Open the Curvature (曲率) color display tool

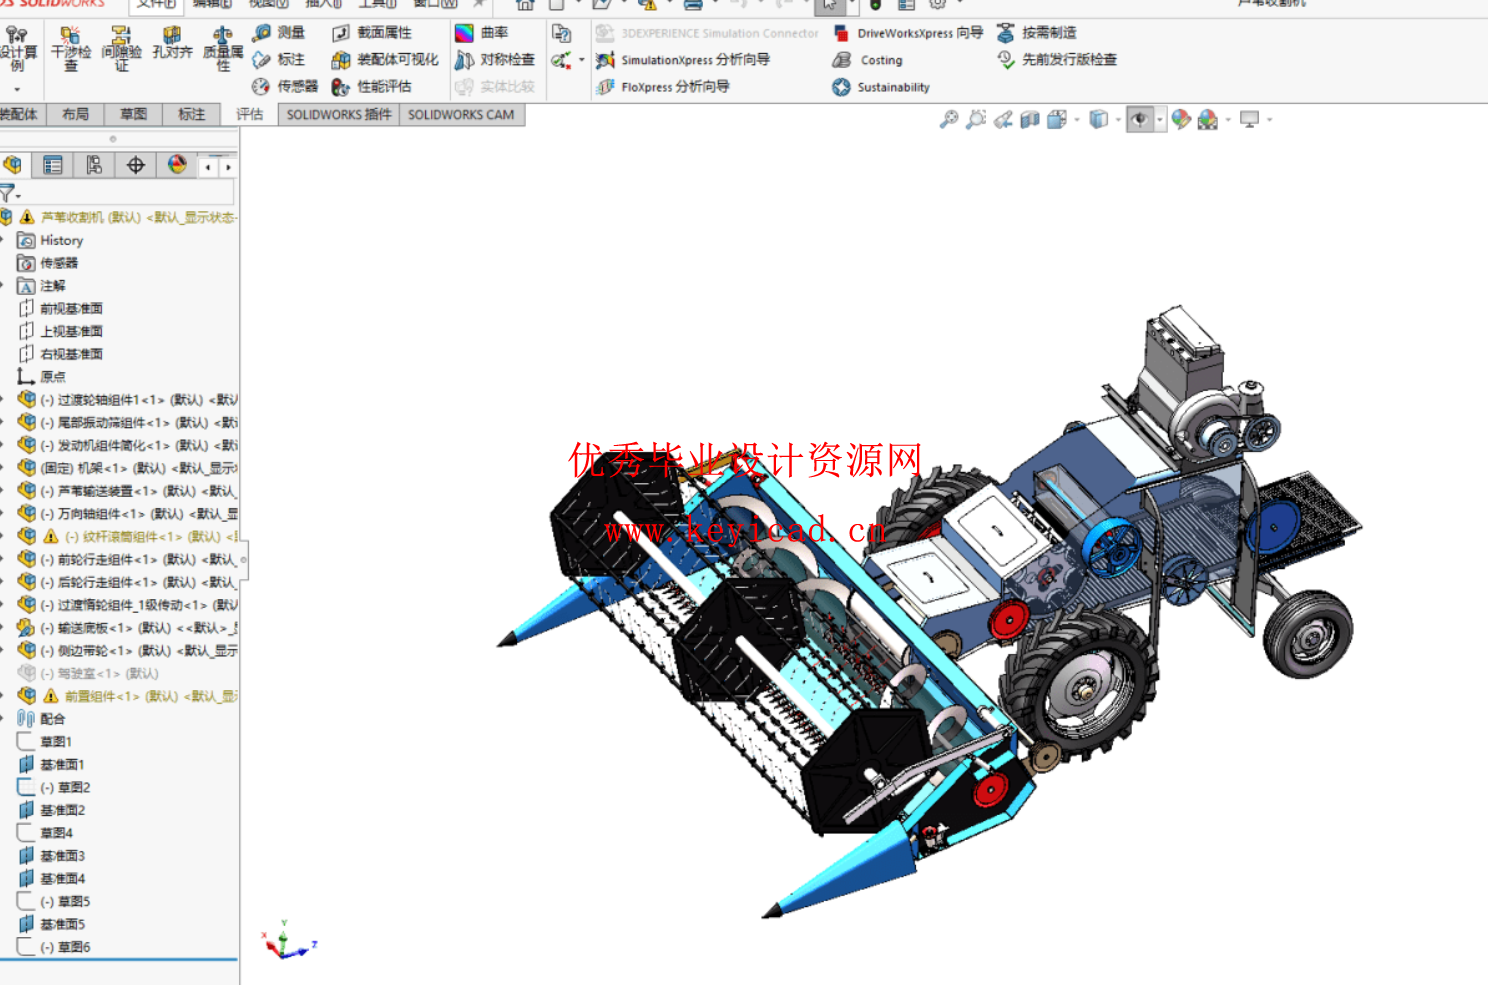[x=465, y=33]
